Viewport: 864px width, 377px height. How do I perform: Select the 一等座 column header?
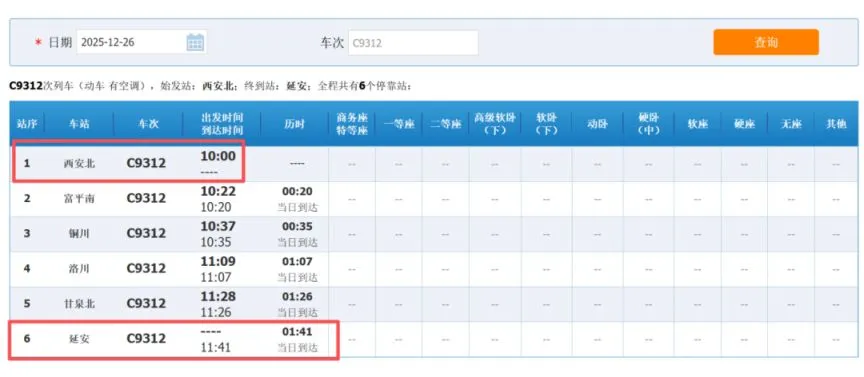click(398, 124)
